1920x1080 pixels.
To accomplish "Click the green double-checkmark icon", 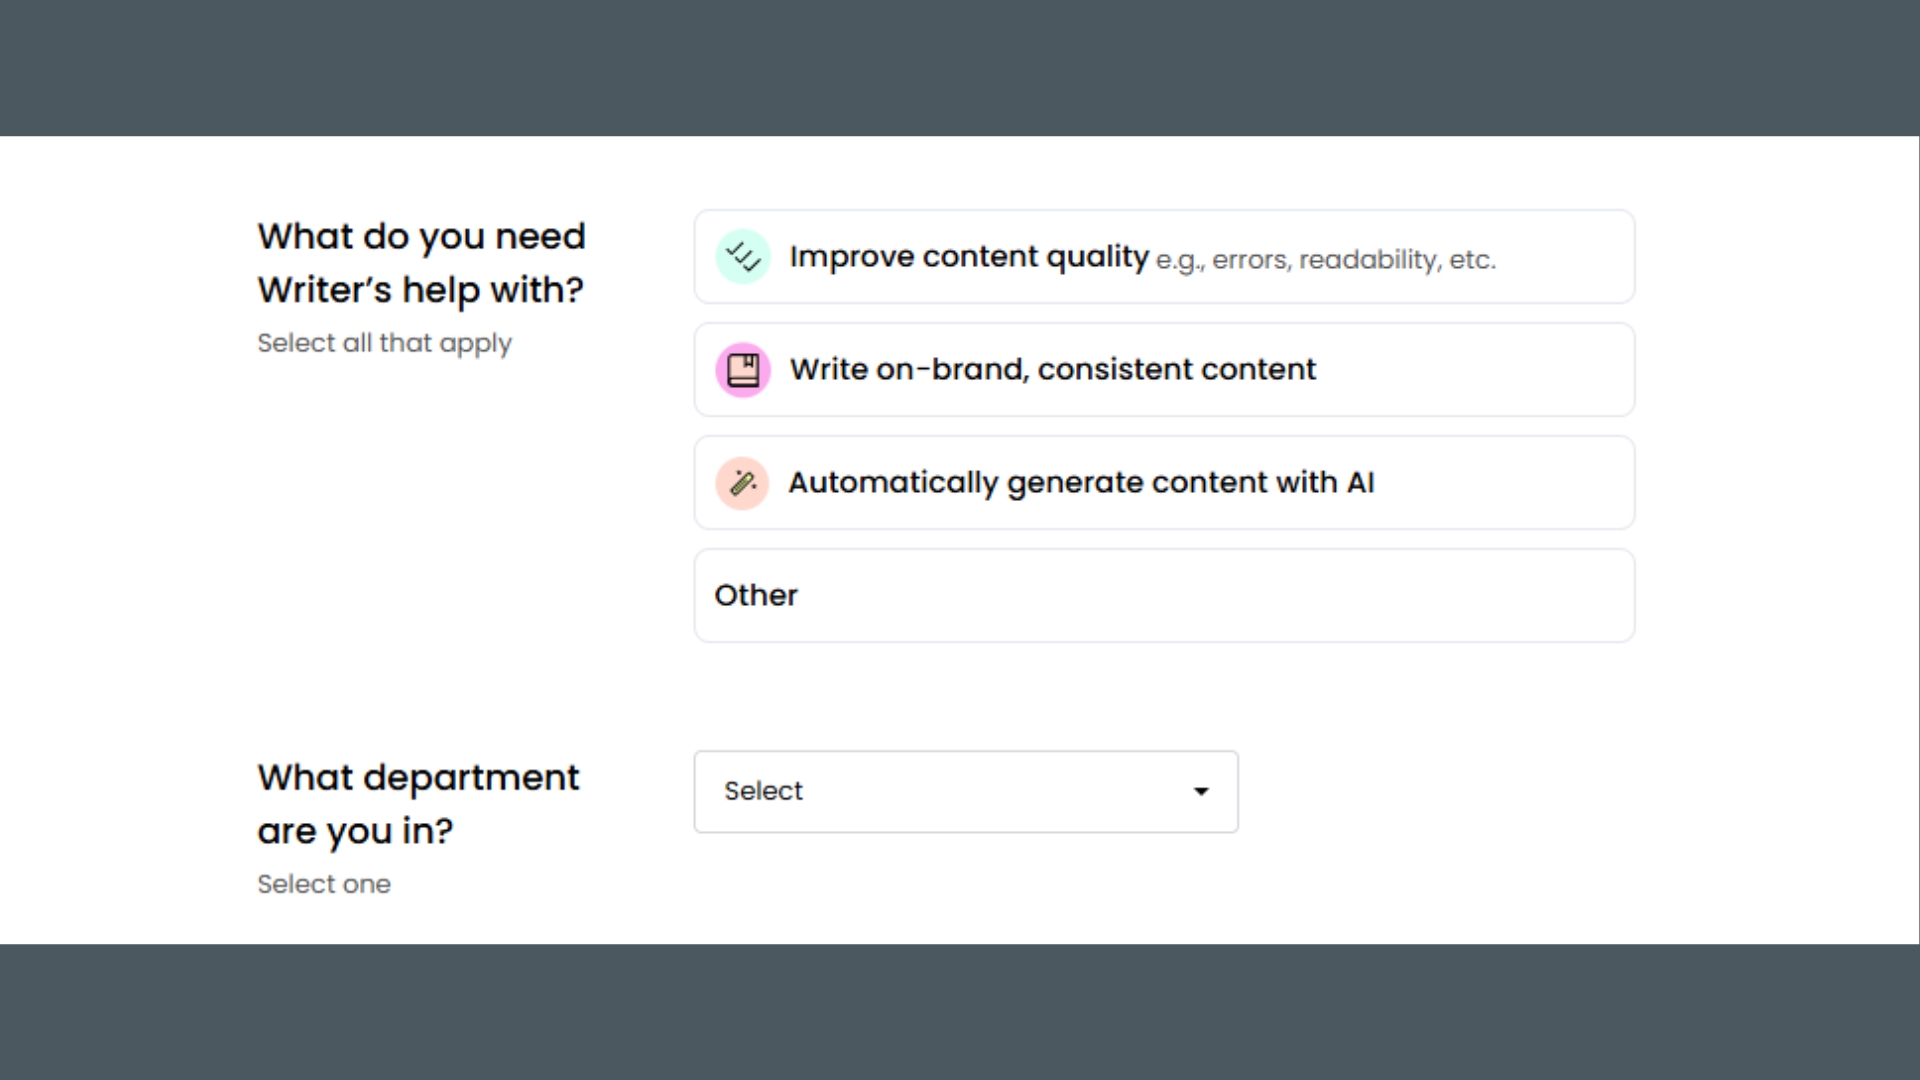I will click(742, 257).
